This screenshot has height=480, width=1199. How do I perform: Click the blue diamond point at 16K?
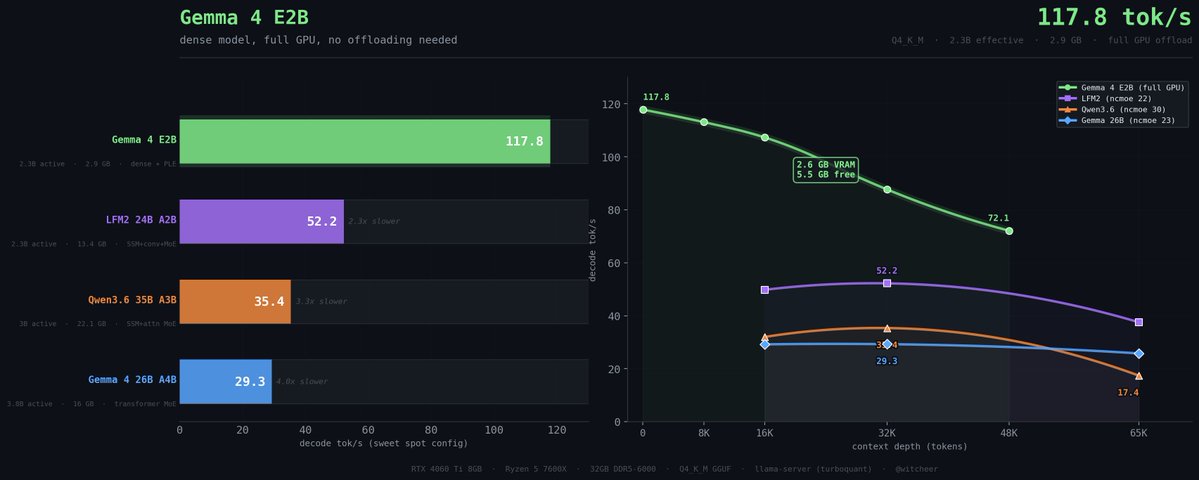click(765, 345)
